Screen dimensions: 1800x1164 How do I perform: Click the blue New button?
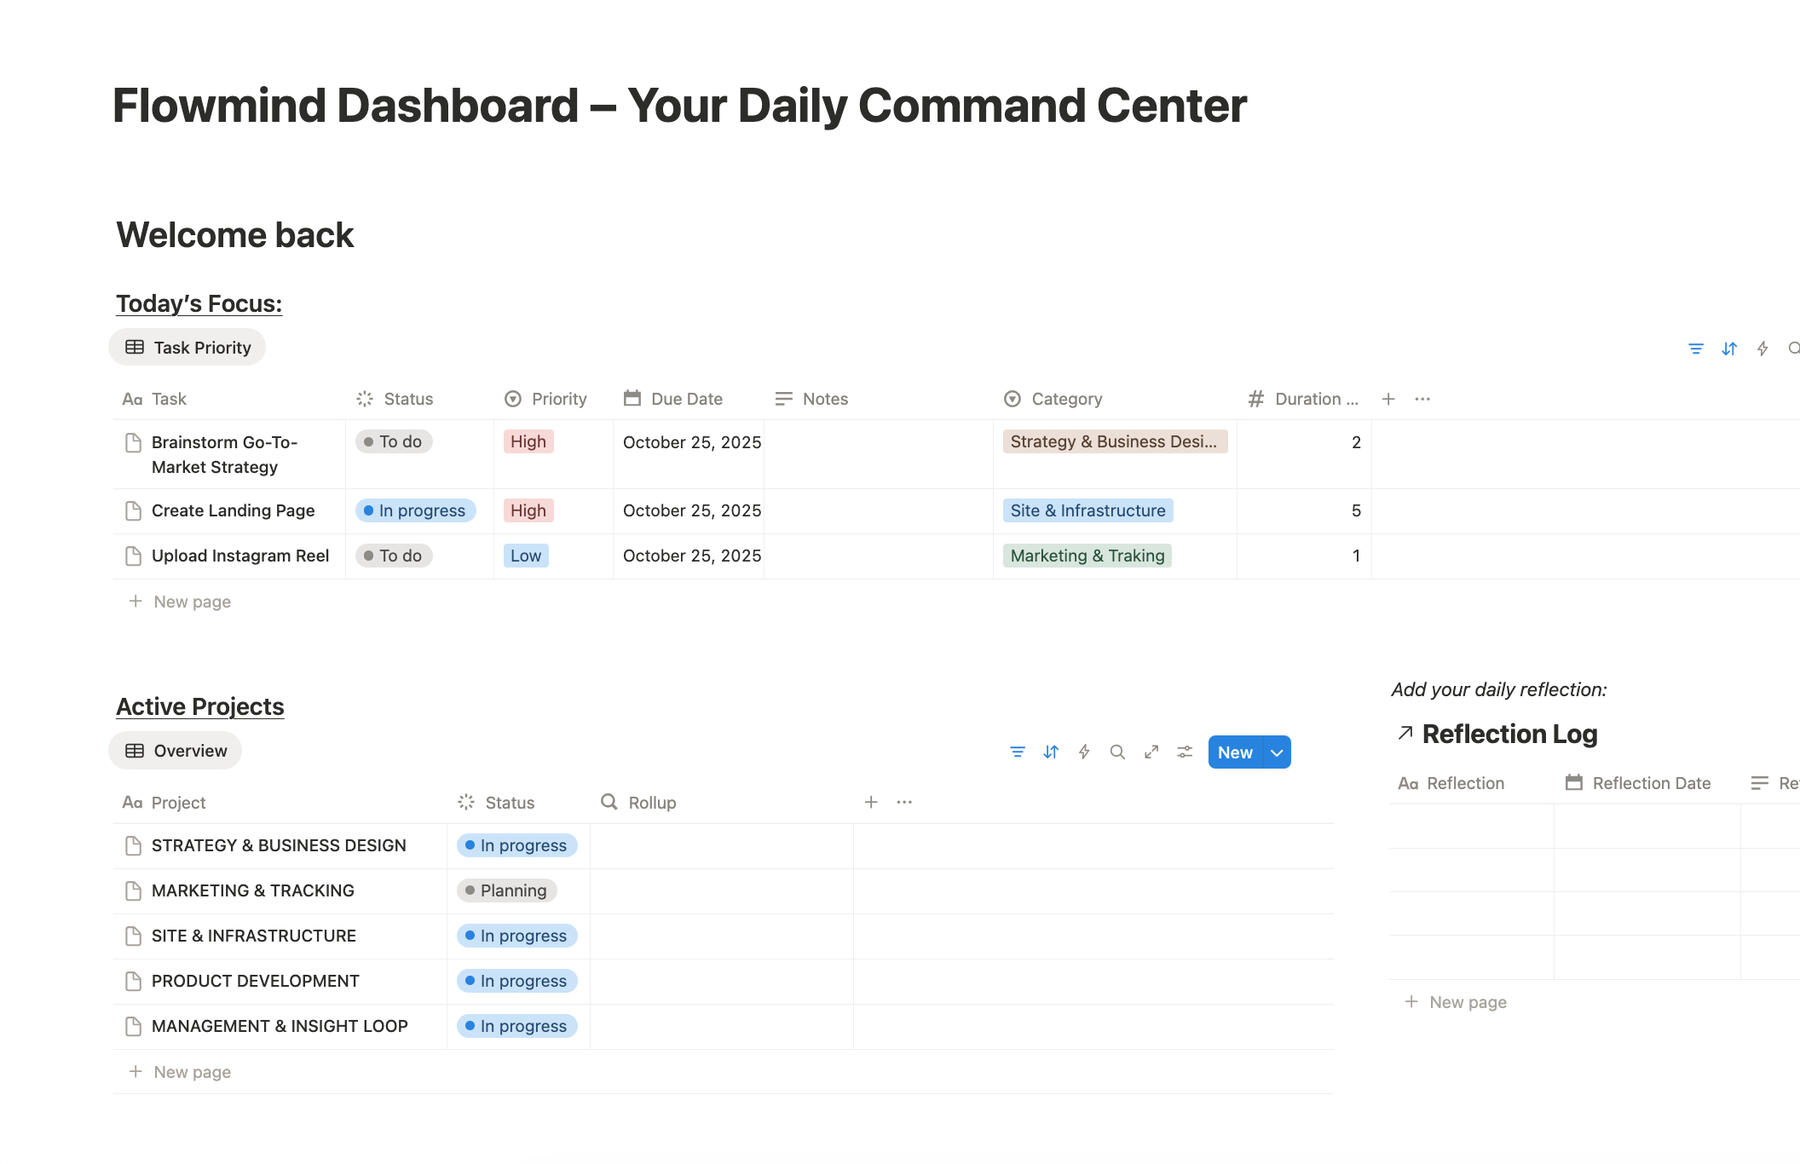coord(1235,753)
